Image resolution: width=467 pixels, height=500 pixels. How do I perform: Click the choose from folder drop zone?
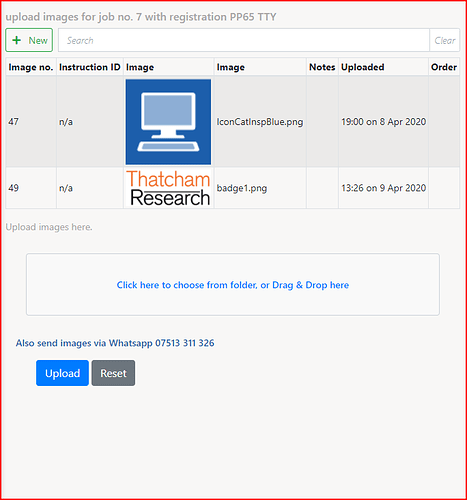coord(233,285)
